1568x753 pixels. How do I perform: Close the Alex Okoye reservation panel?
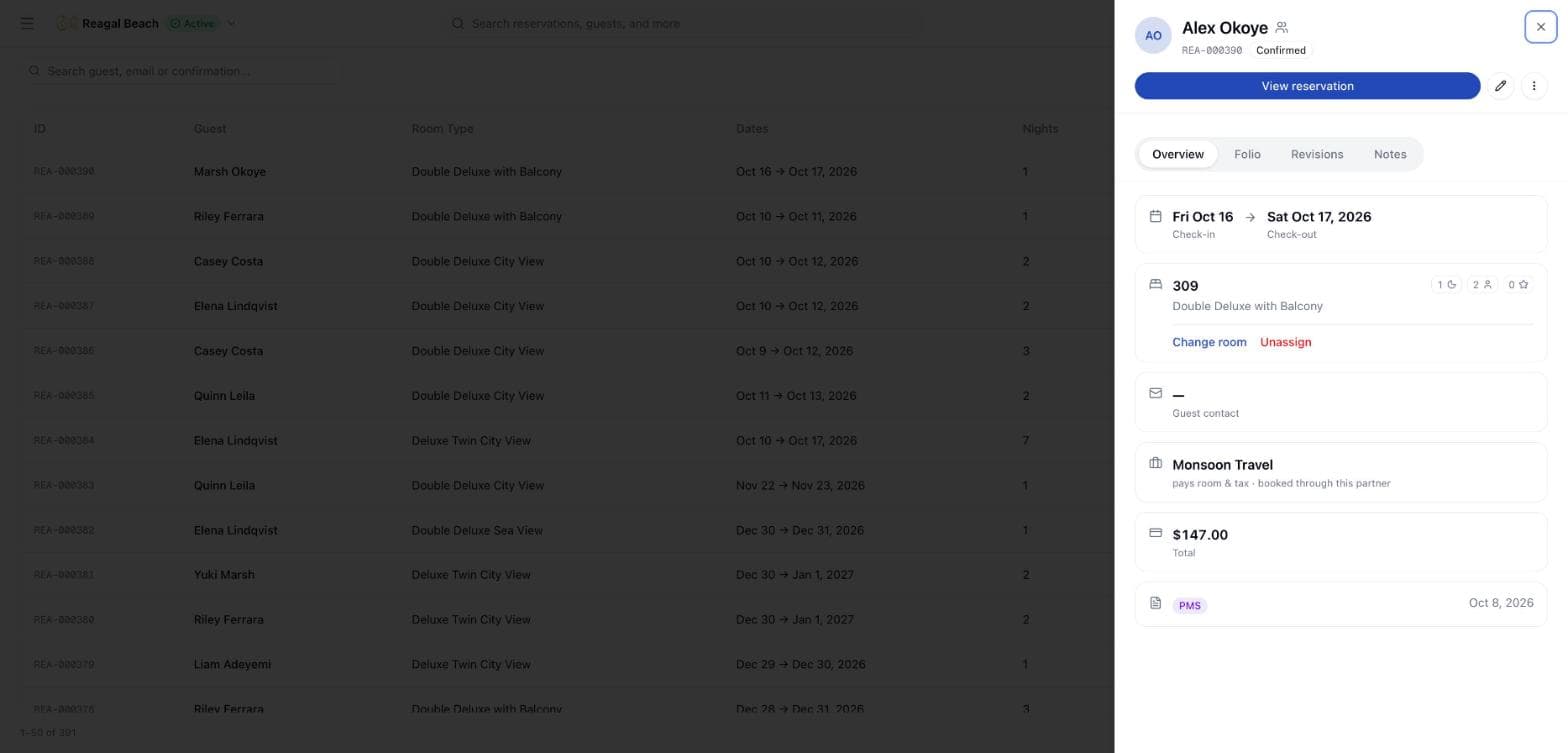[1540, 27]
